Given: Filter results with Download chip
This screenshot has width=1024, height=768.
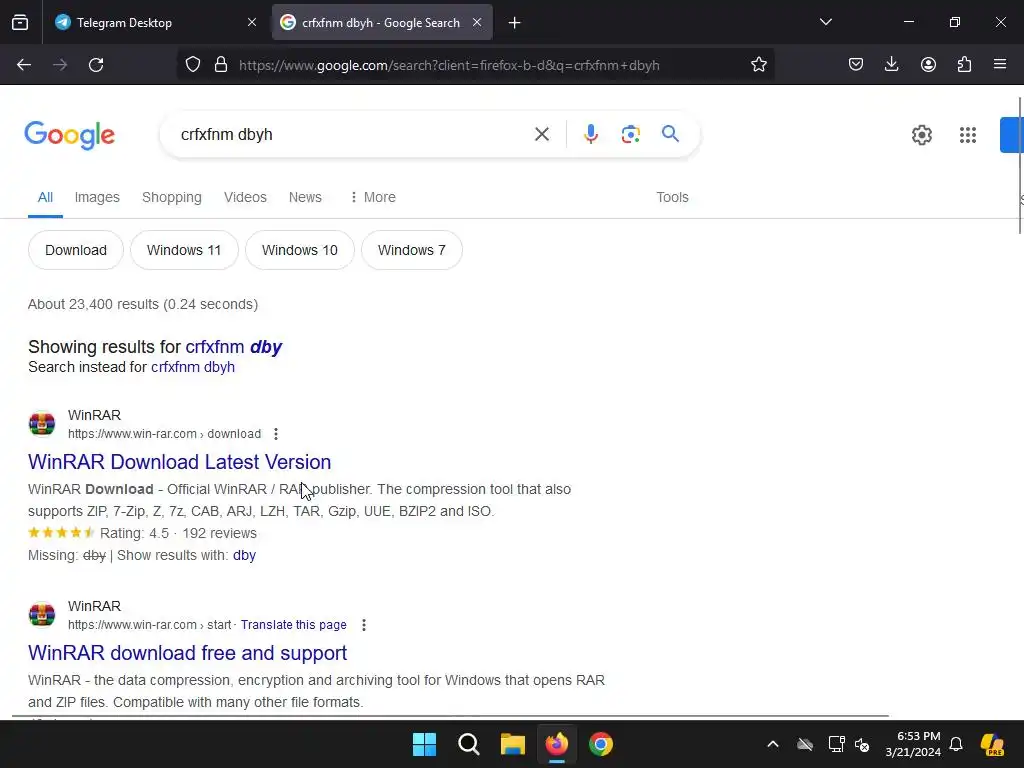Looking at the screenshot, I should click(76, 250).
